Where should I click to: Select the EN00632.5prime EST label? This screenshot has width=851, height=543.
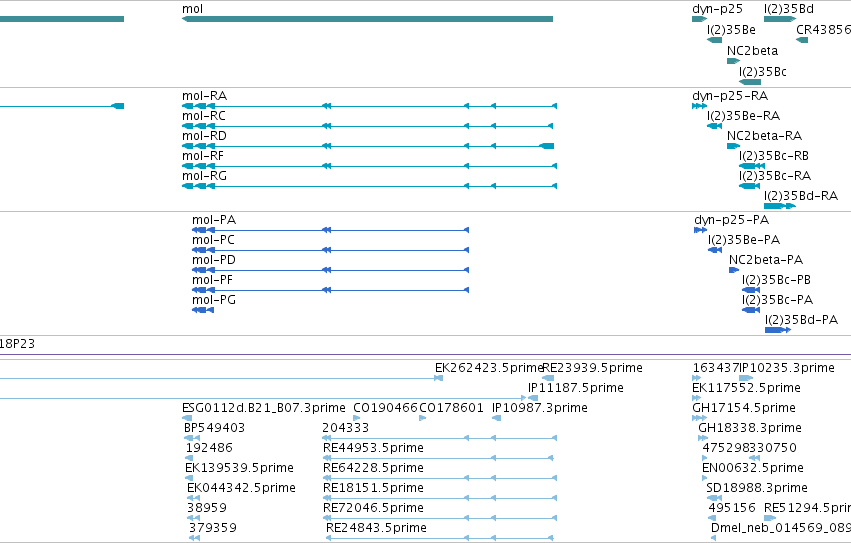click(x=753, y=468)
